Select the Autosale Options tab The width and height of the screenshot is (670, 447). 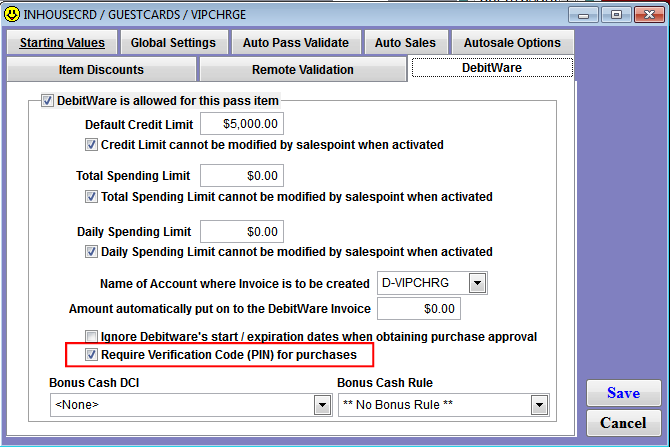[512, 42]
